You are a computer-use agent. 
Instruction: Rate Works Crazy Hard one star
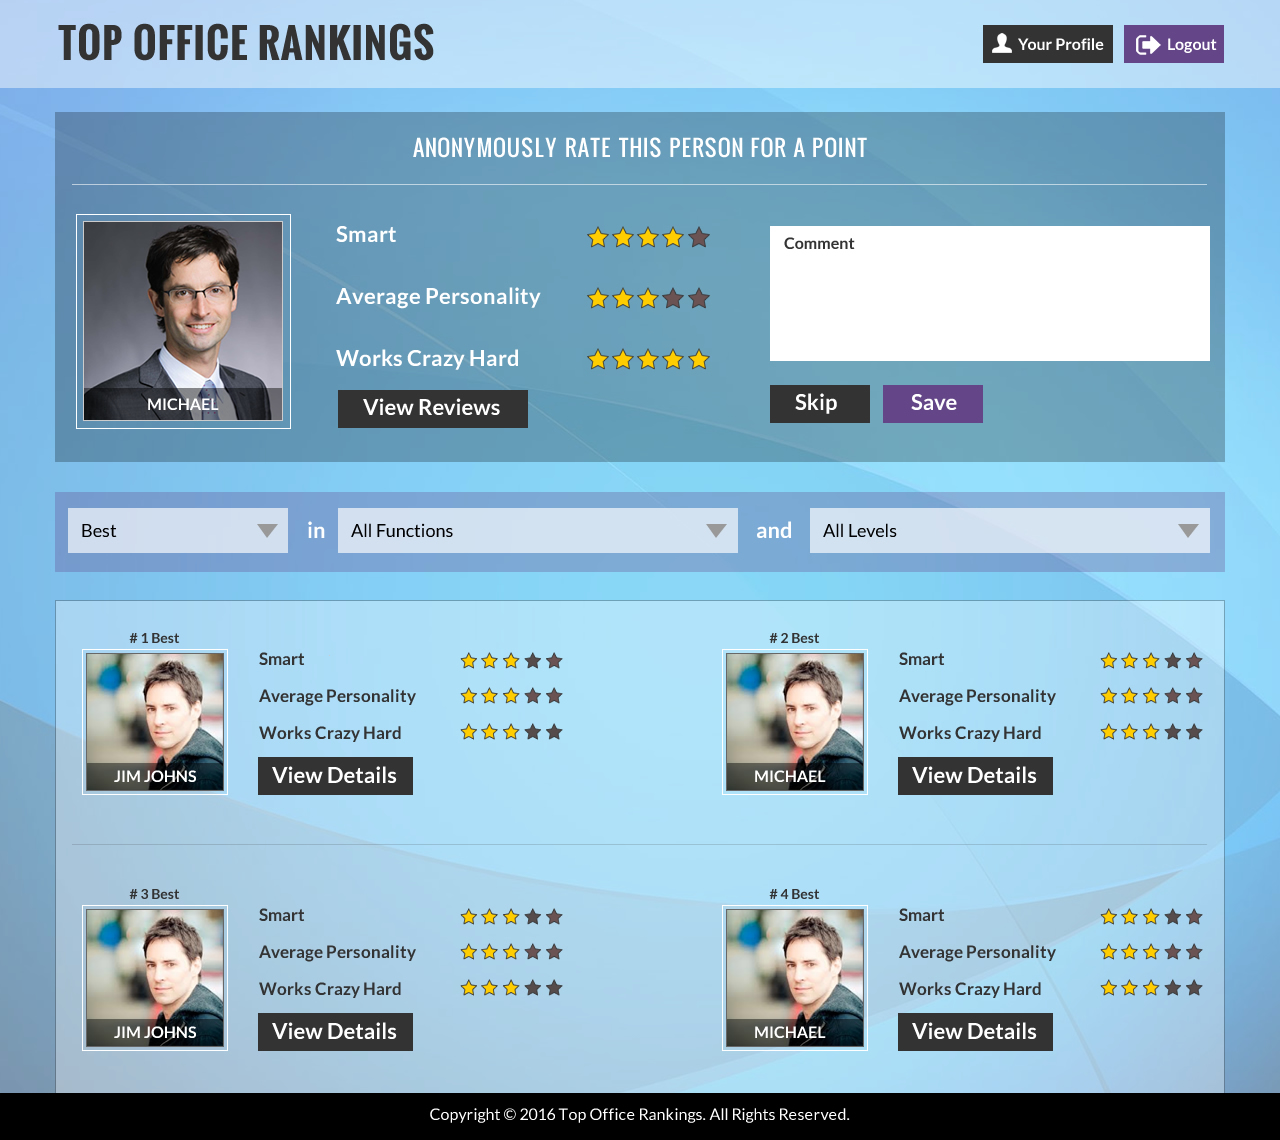(598, 359)
